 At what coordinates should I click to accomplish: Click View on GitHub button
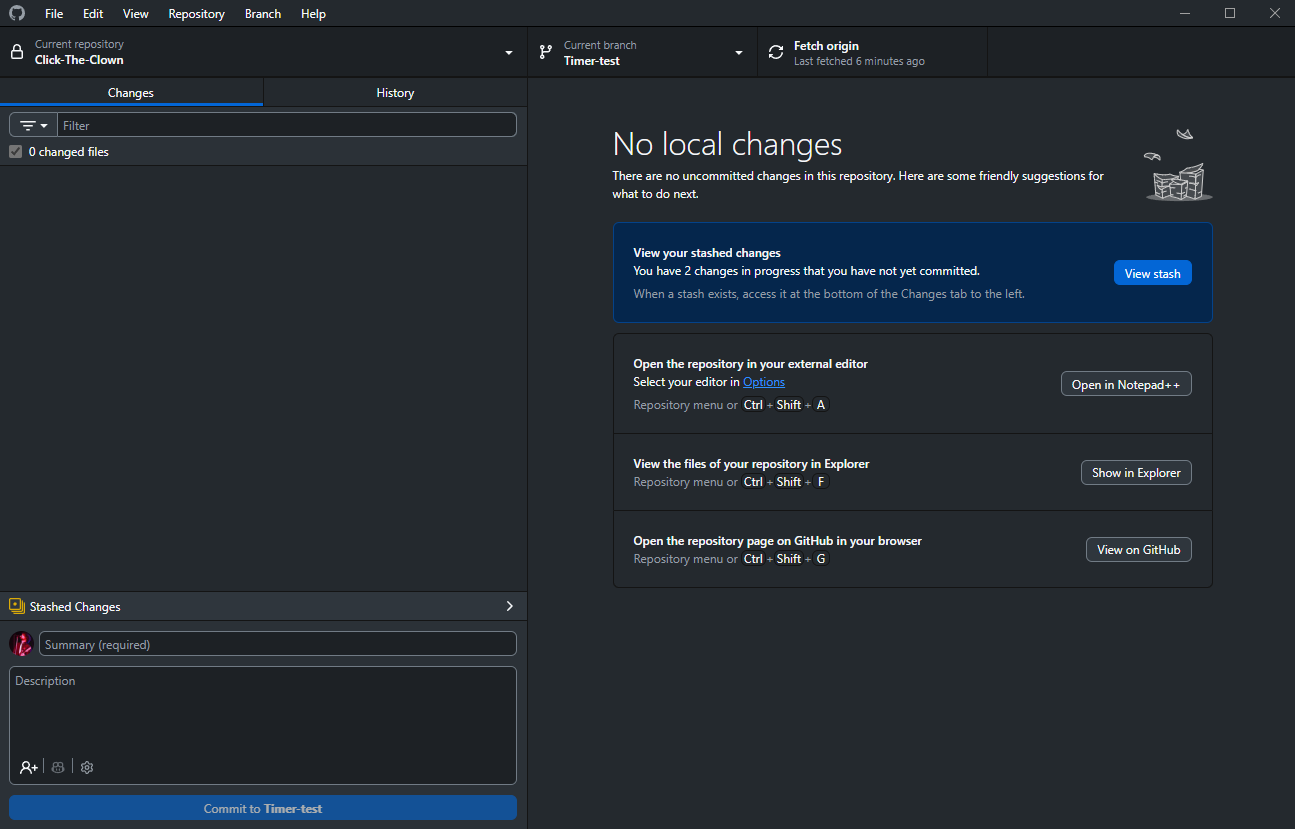click(x=1138, y=549)
